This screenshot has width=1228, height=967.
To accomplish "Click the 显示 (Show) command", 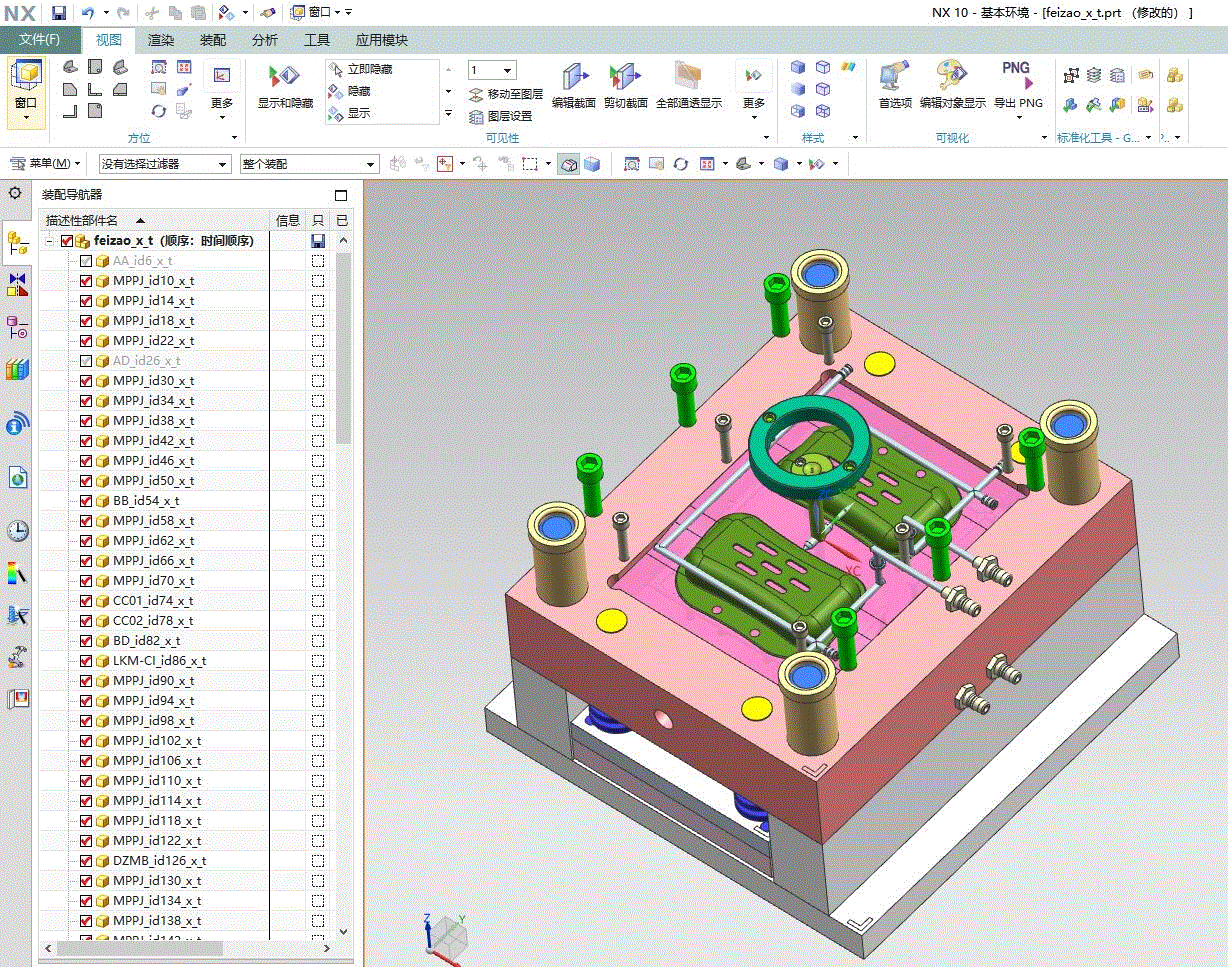I will [350, 113].
